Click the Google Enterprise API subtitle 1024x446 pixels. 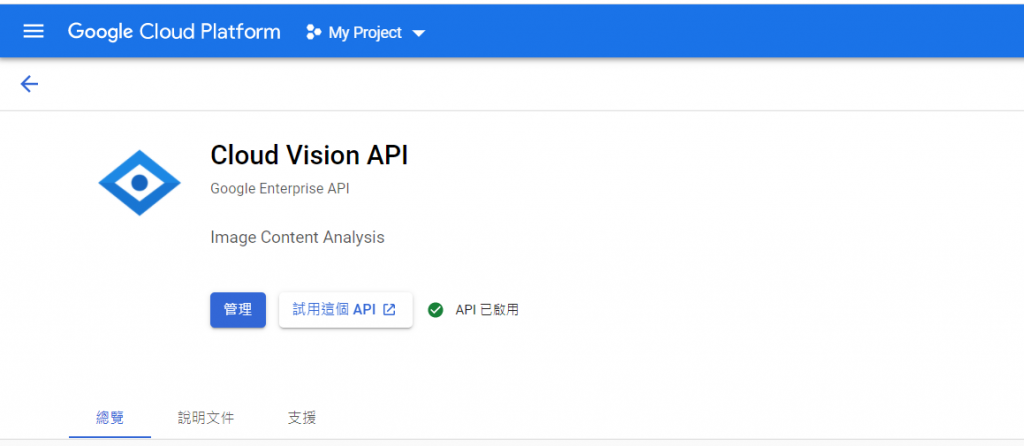280,189
